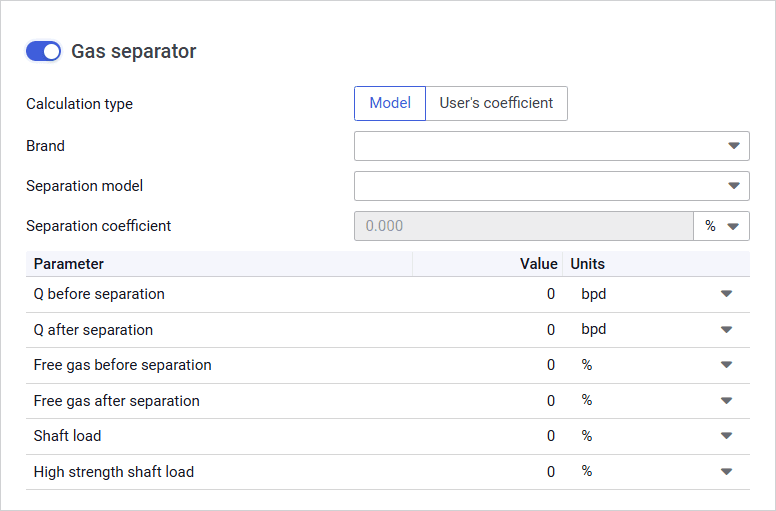Viewport: 776px width, 511px height.
Task: Select the Shaft load row label
Action: coord(67,436)
